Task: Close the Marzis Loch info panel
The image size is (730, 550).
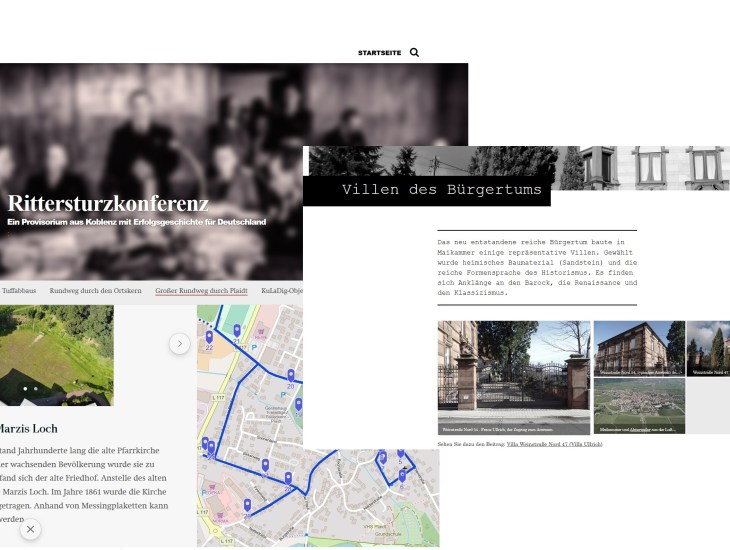Action: click(x=30, y=529)
